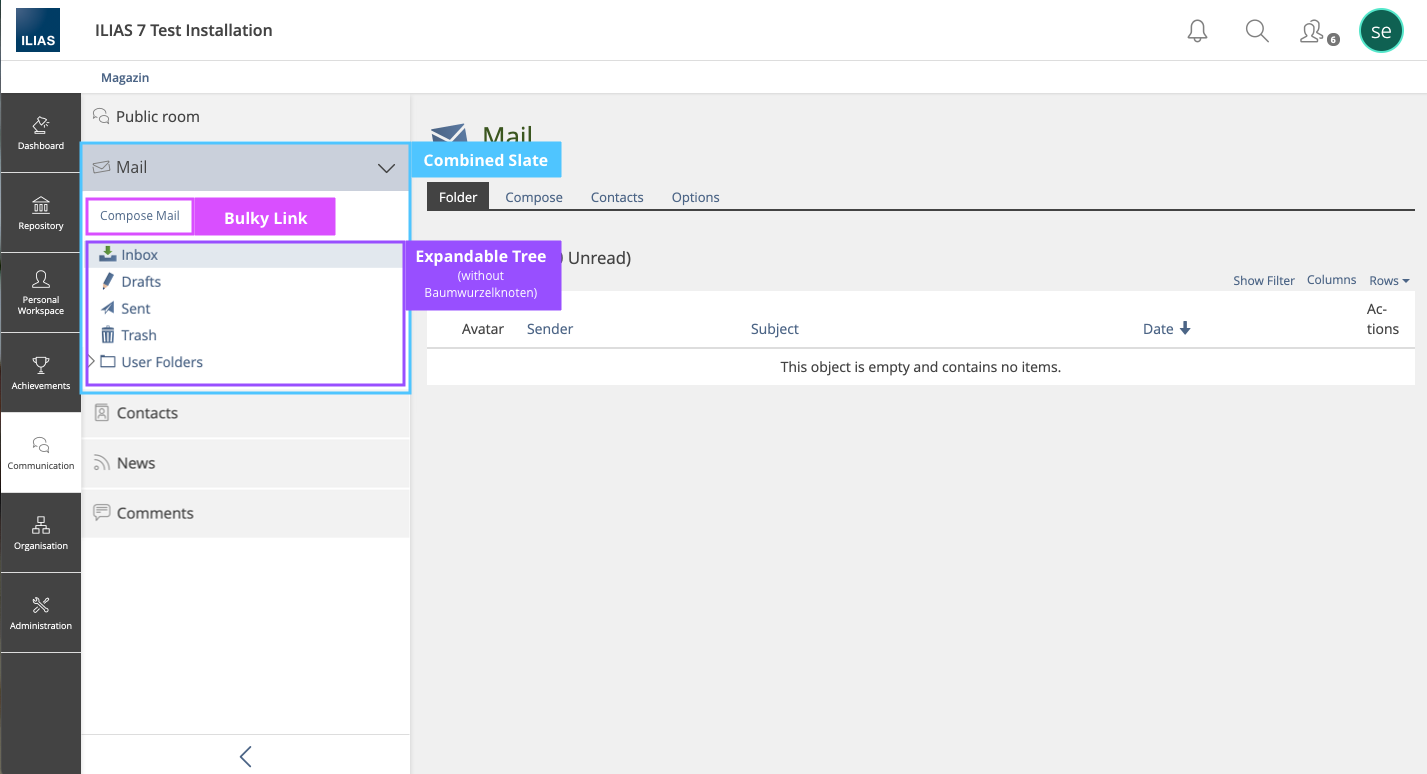Open the notifications bell icon
Screen dimensions: 1427x774
1197,31
